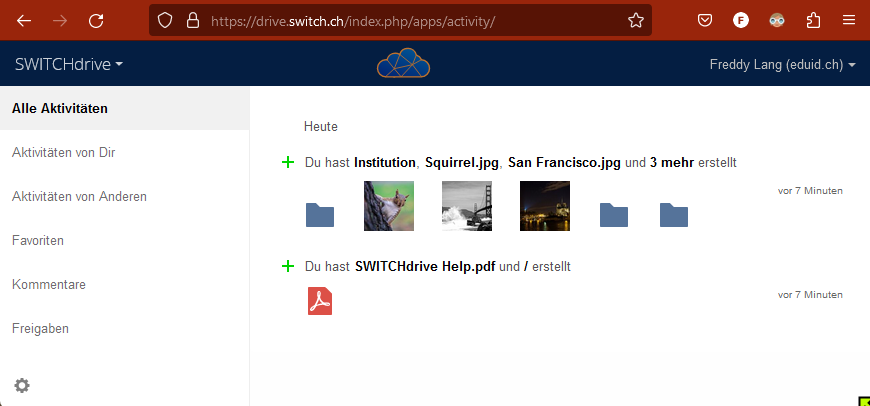The height and width of the screenshot is (406, 870).
Task: Click the green plus beside Institution activity
Action: [287, 163]
